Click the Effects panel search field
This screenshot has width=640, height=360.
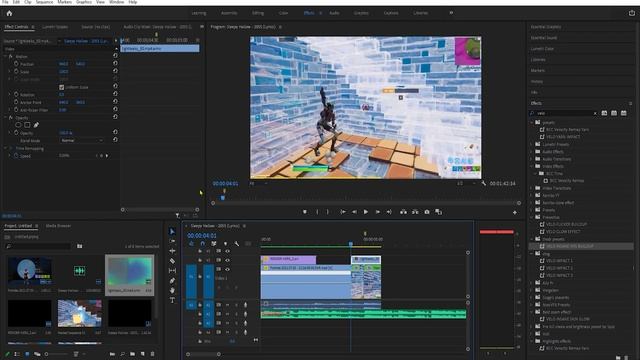pyautogui.click(x=563, y=113)
